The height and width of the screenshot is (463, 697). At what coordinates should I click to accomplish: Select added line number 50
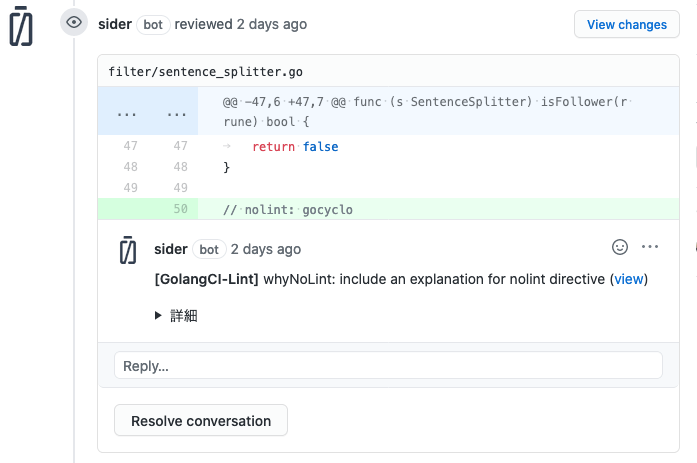180,209
